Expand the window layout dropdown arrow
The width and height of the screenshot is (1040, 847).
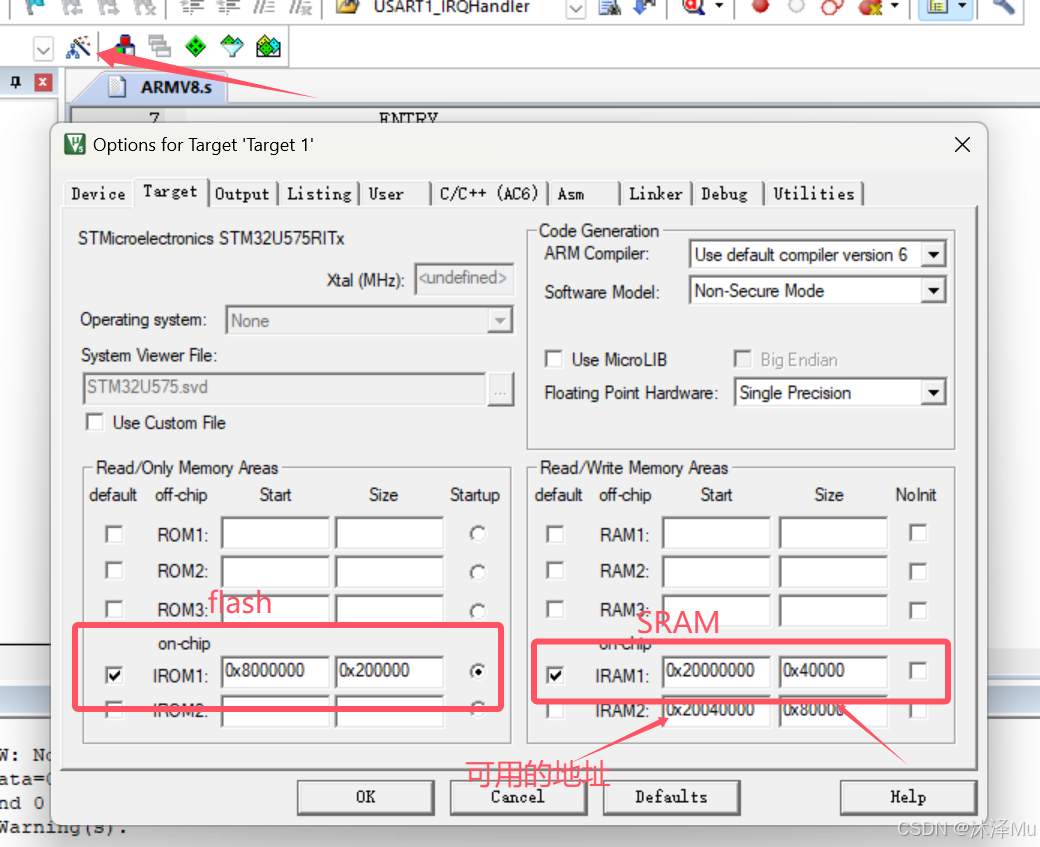[x=962, y=7]
